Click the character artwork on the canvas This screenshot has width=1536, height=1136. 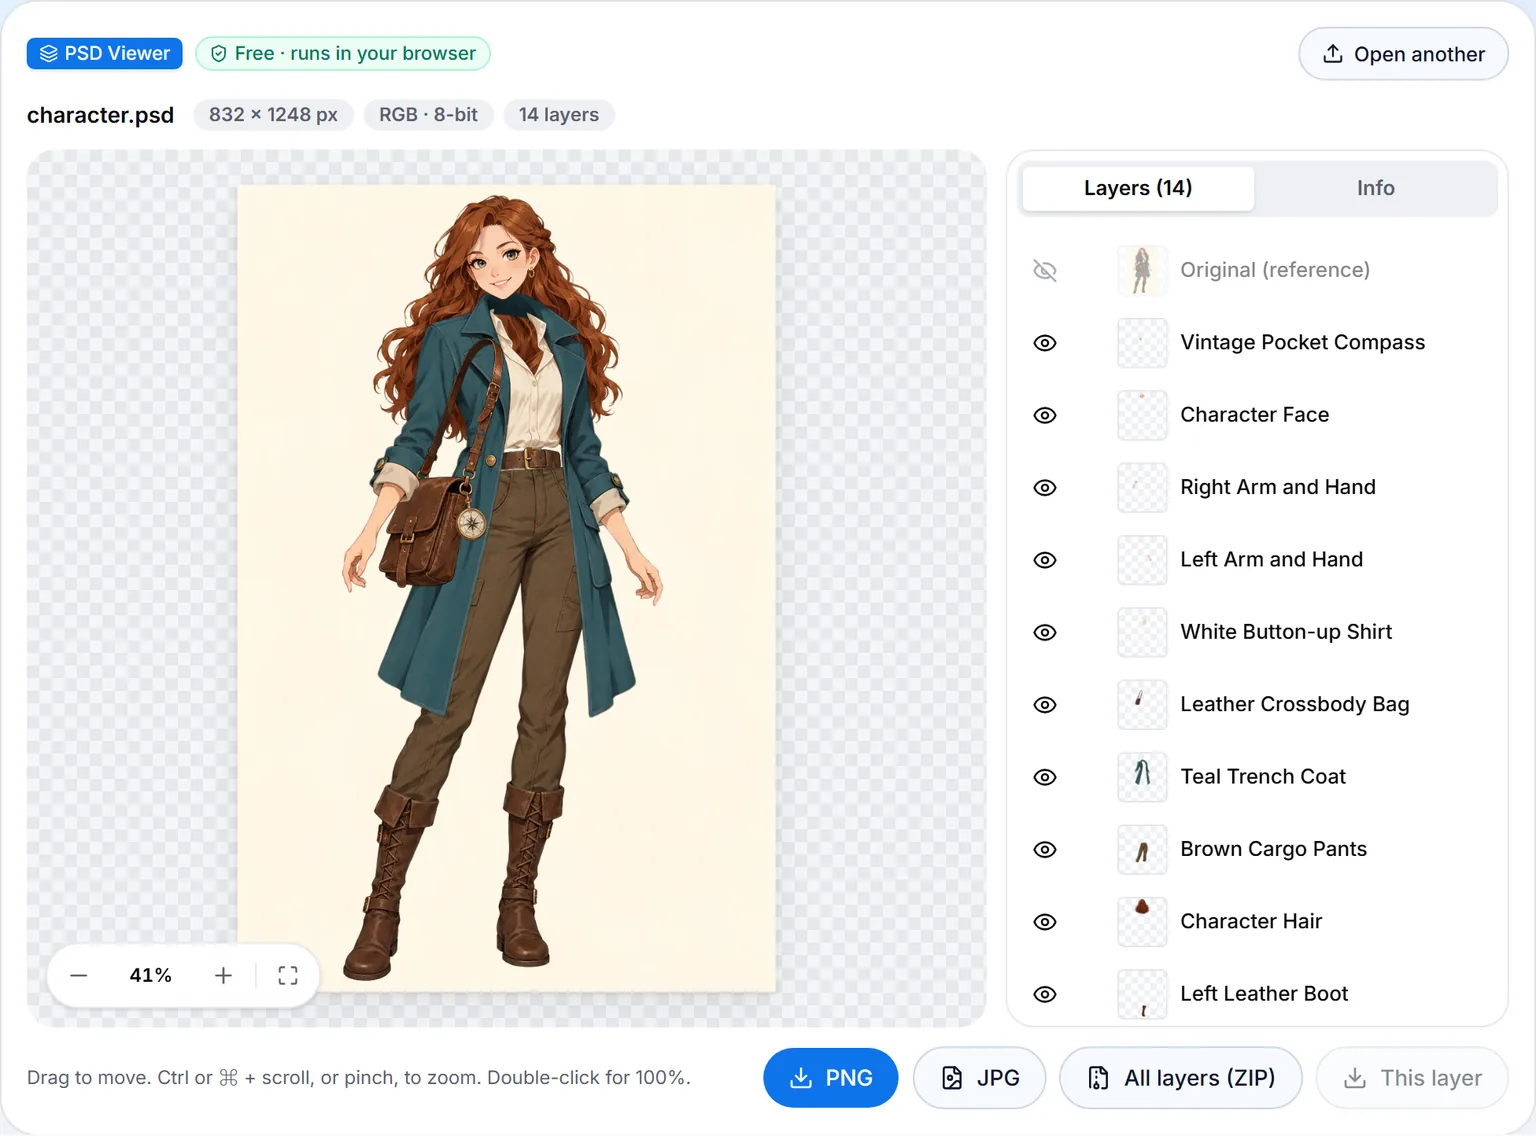pos(506,588)
